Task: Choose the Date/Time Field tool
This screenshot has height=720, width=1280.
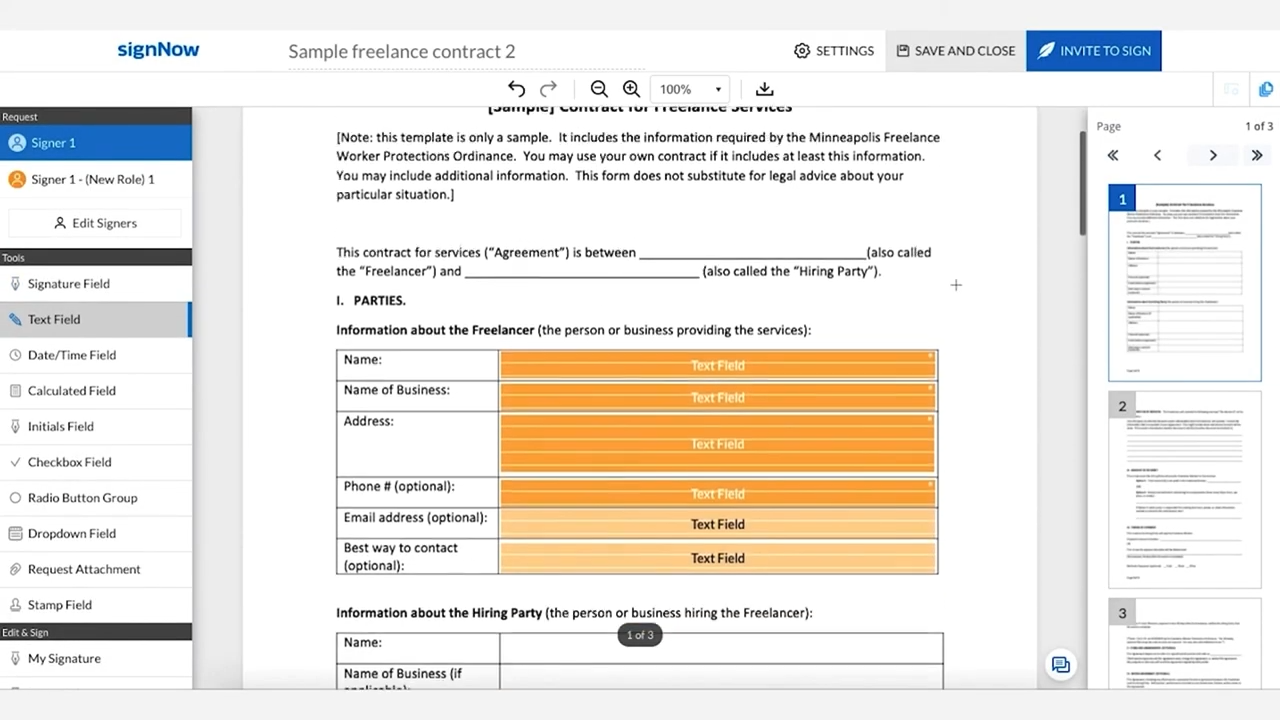Action: tap(96, 355)
